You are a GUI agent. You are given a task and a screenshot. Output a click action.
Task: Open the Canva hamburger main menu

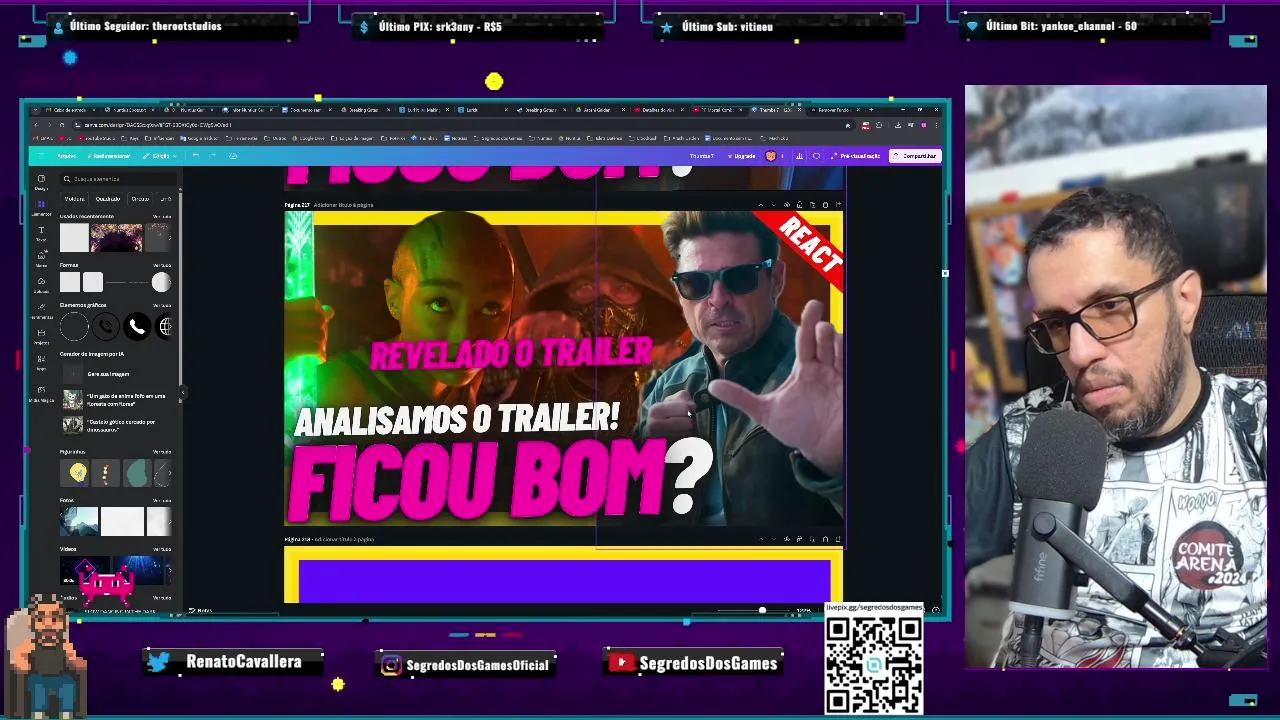[41, 156]
